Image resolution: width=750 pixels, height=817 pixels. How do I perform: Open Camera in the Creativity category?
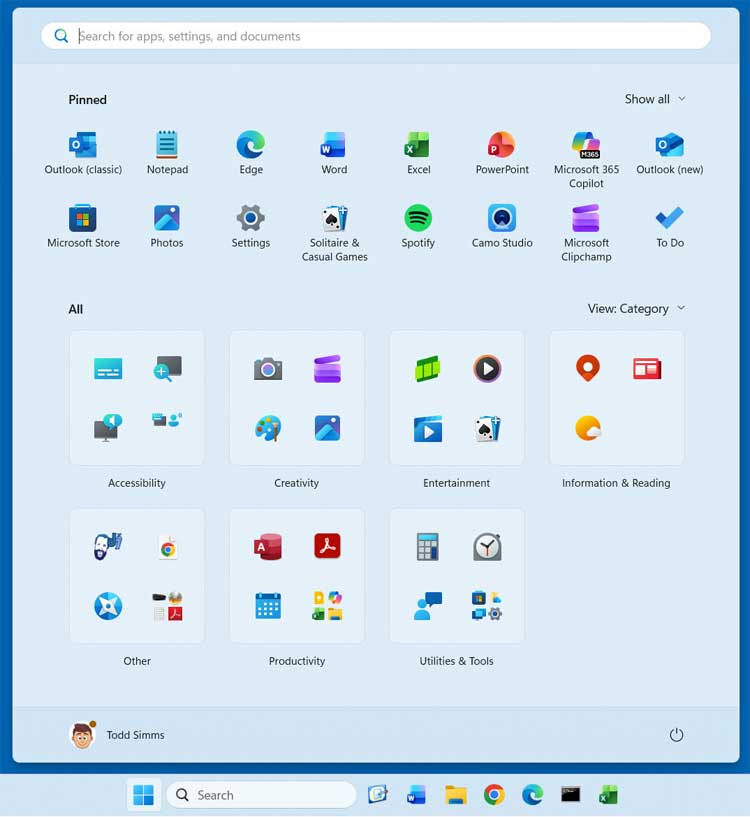pyautogui.click(x=268, y=369)
